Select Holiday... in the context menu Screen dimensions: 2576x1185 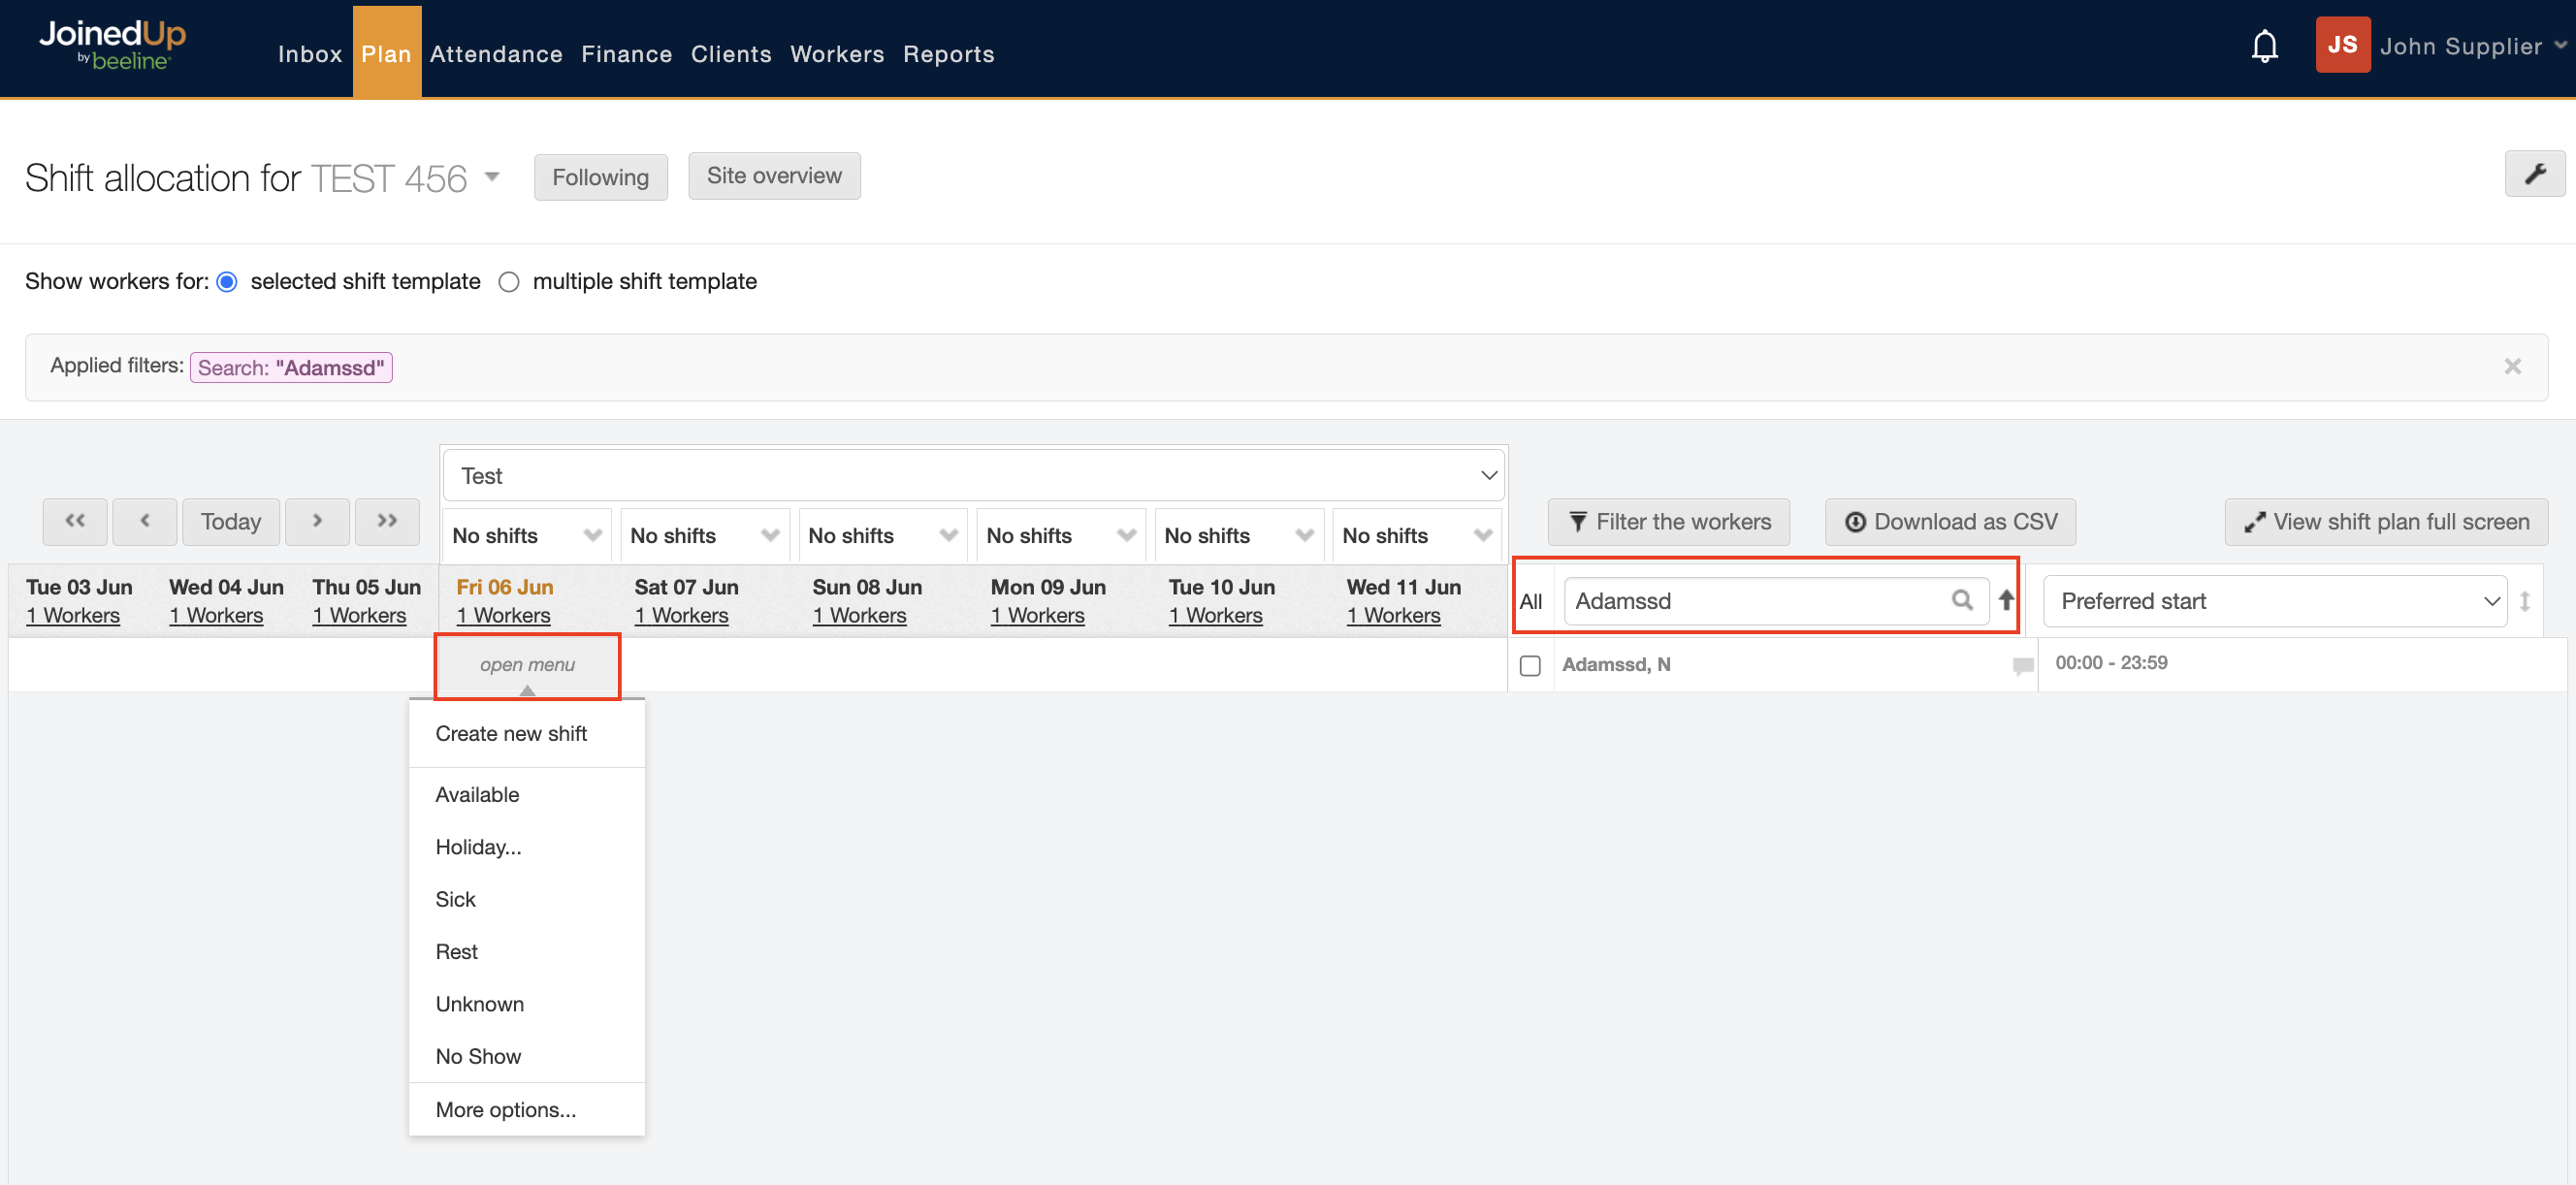click(478, 847)
